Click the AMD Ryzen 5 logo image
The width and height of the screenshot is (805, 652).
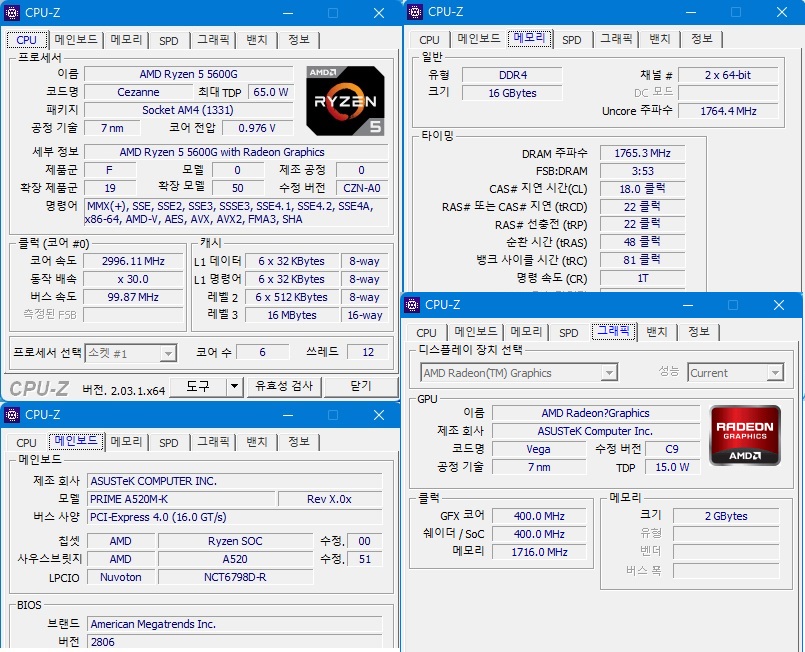345,101
